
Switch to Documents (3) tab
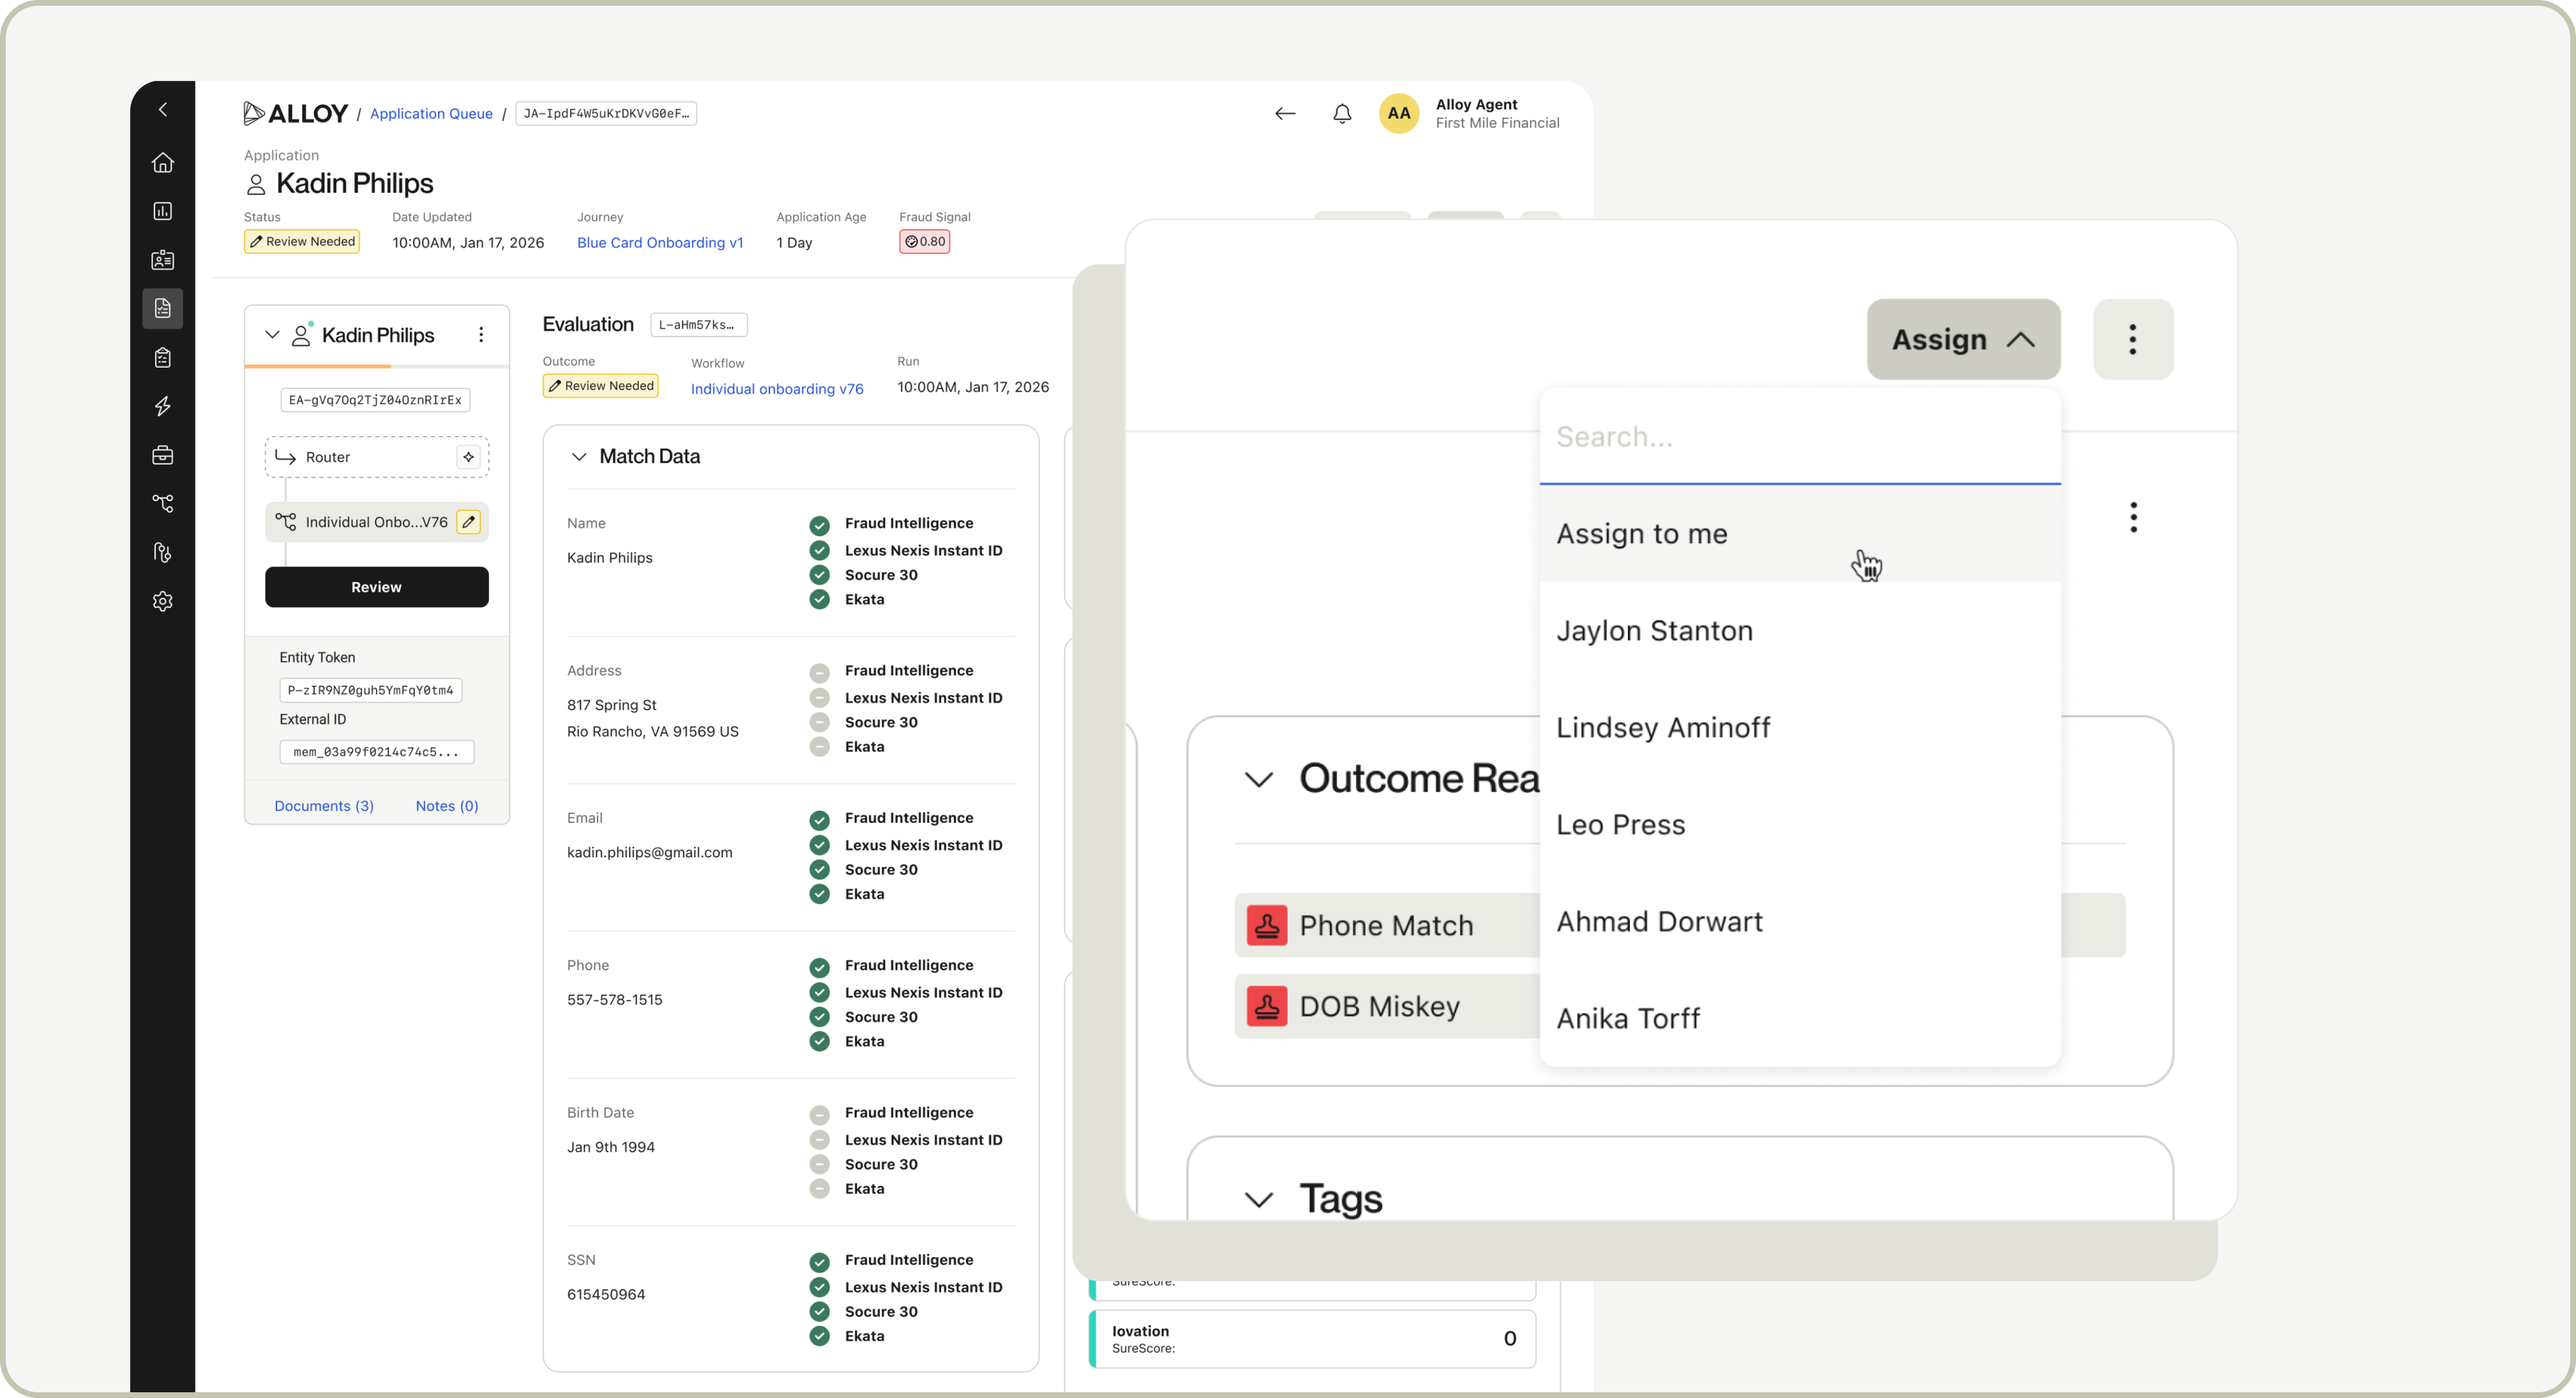click(x=324, y=806)
